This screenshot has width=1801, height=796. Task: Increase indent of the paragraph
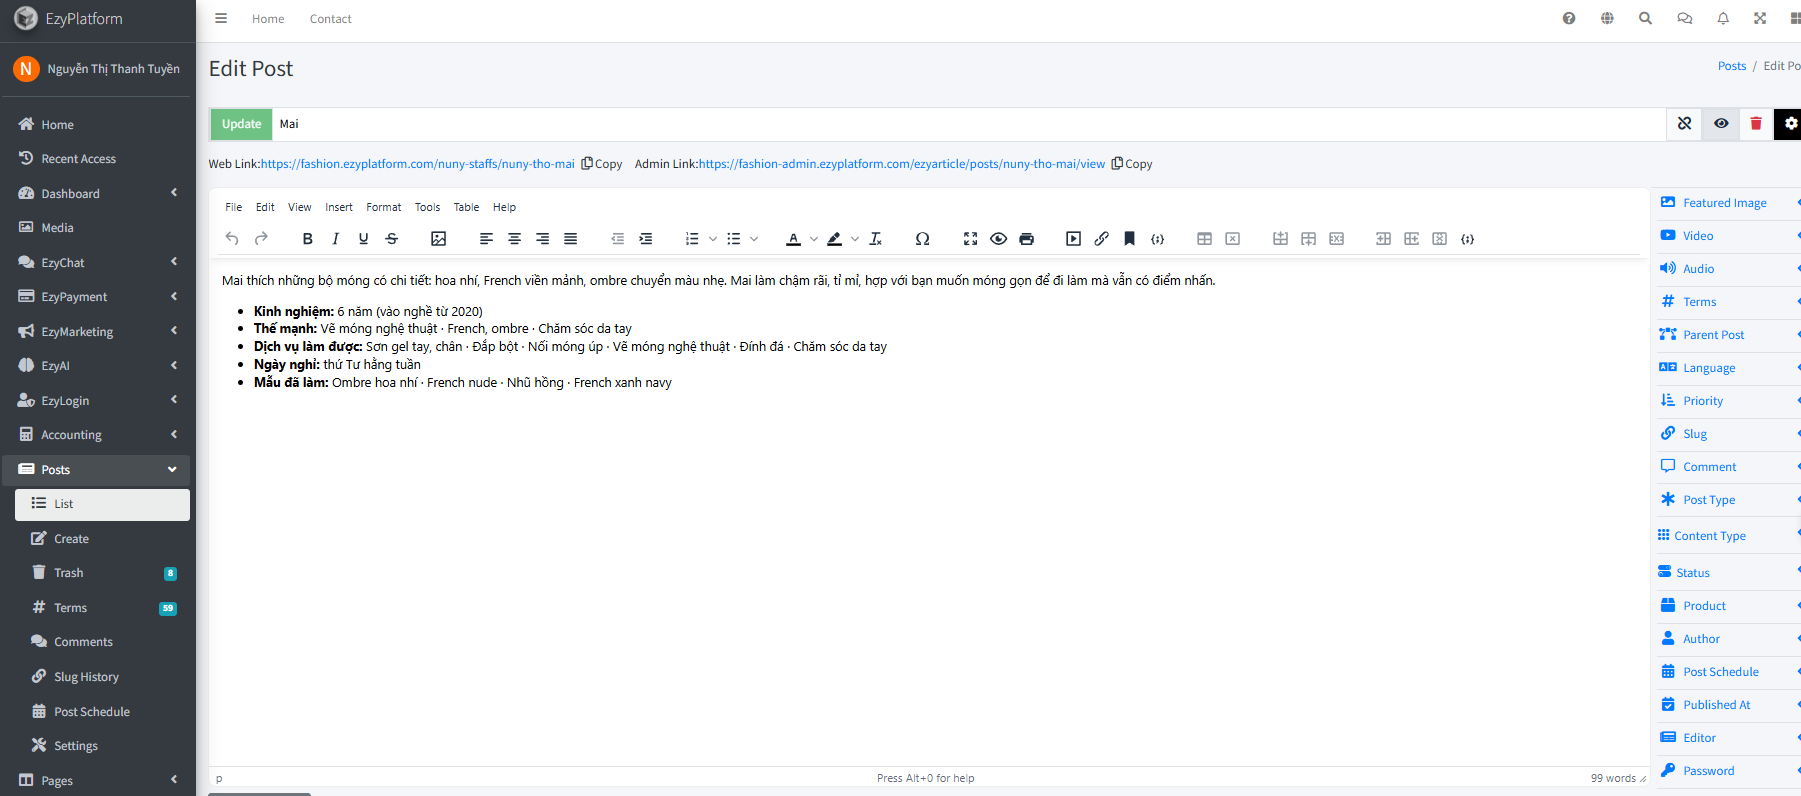[646, 239]
